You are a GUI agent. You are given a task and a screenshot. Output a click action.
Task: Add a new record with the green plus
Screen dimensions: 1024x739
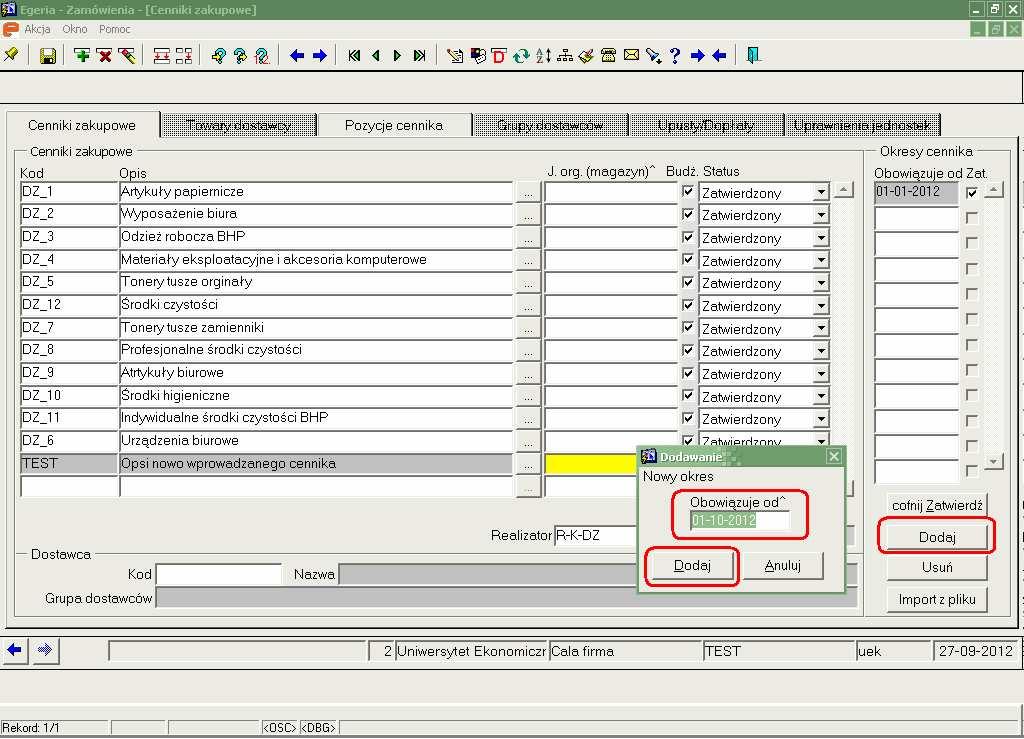[82, 55]
